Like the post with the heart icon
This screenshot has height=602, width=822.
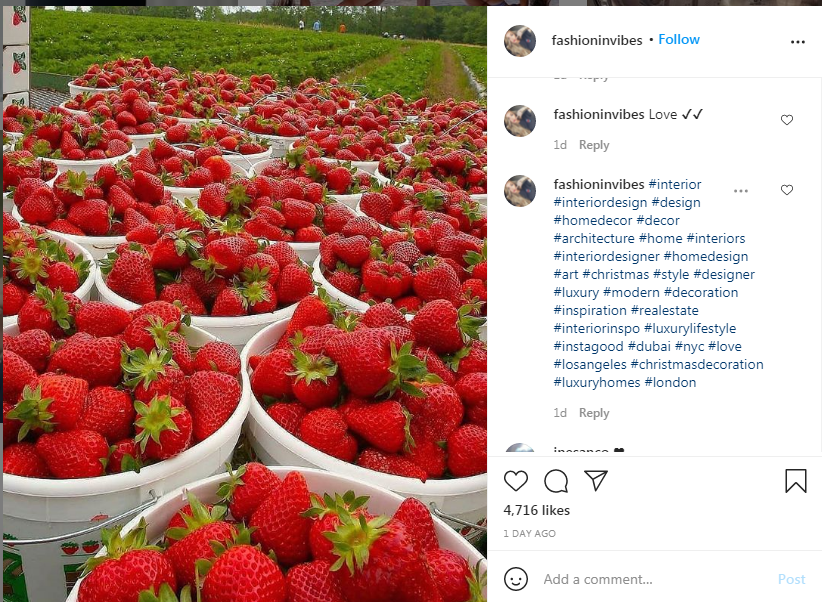coord(515,481)
